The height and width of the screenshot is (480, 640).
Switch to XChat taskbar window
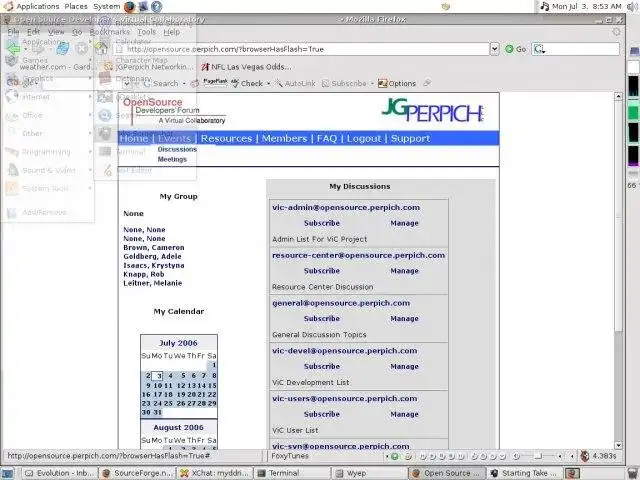tap(215, 473)
